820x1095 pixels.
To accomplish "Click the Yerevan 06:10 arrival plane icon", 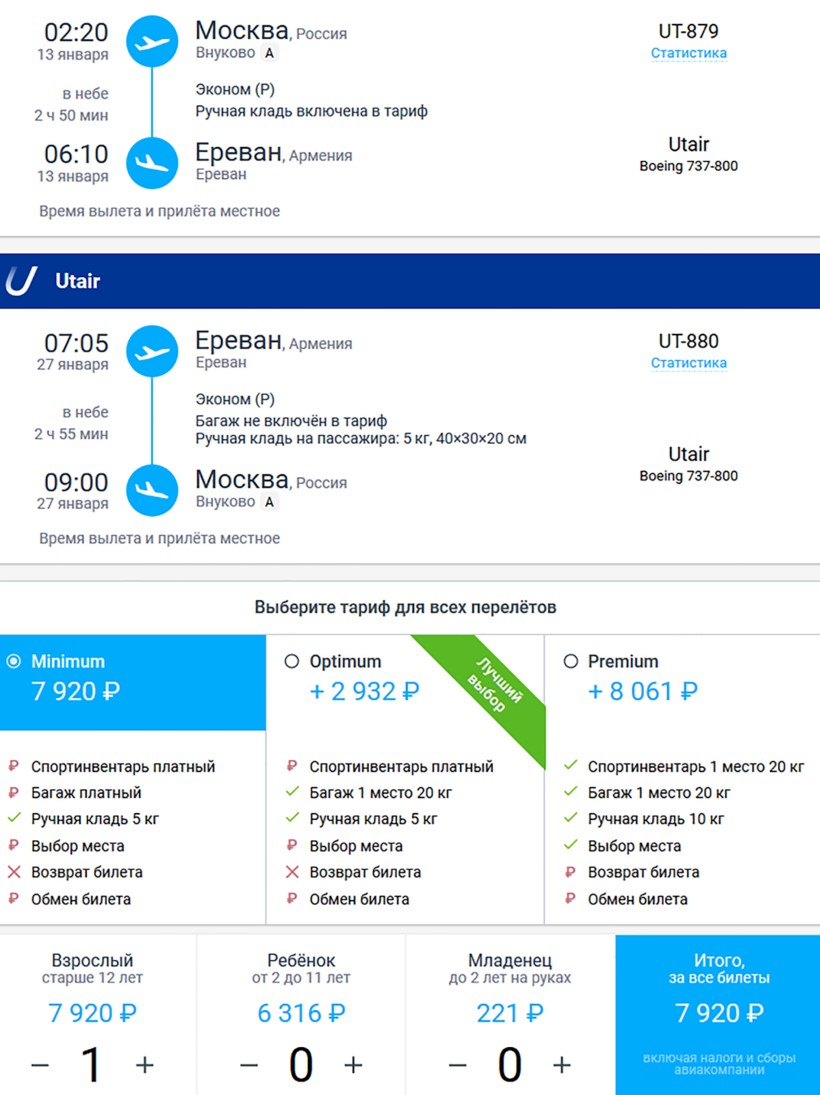I will click(152, 163).
